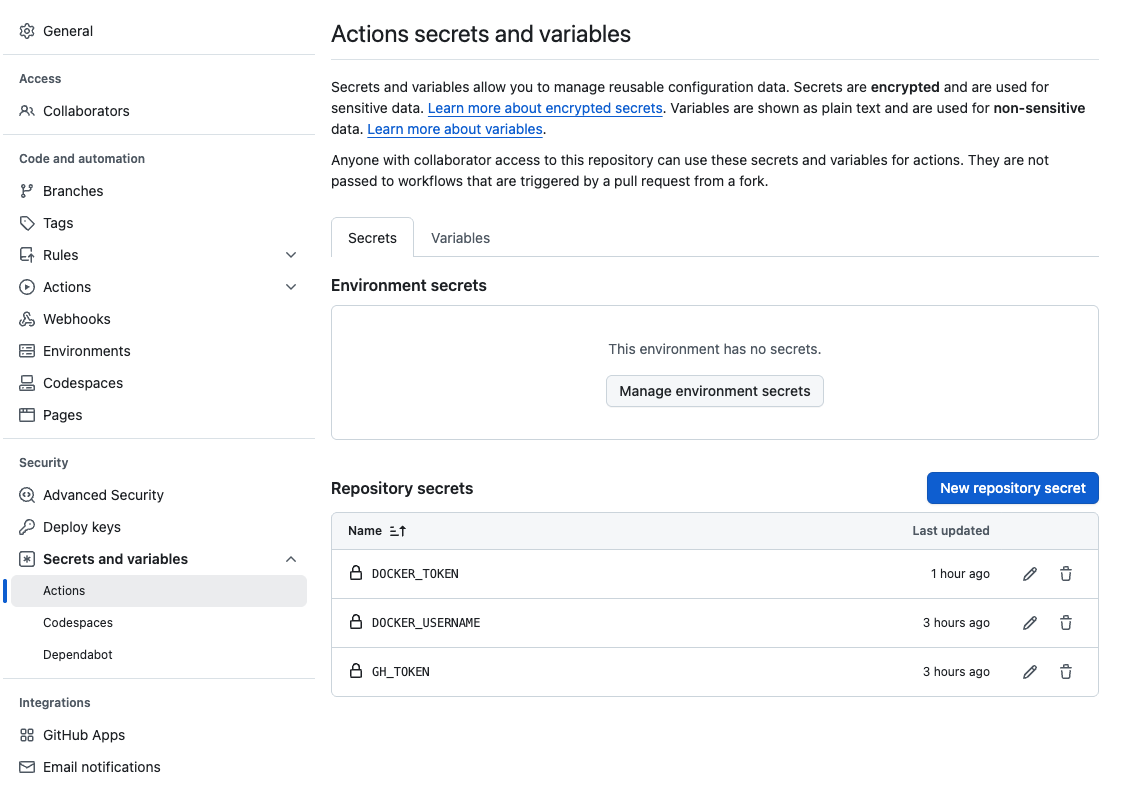Click pencil icon for GH_TOKEN
The image size is (1136, 800).
(1030, 672)
